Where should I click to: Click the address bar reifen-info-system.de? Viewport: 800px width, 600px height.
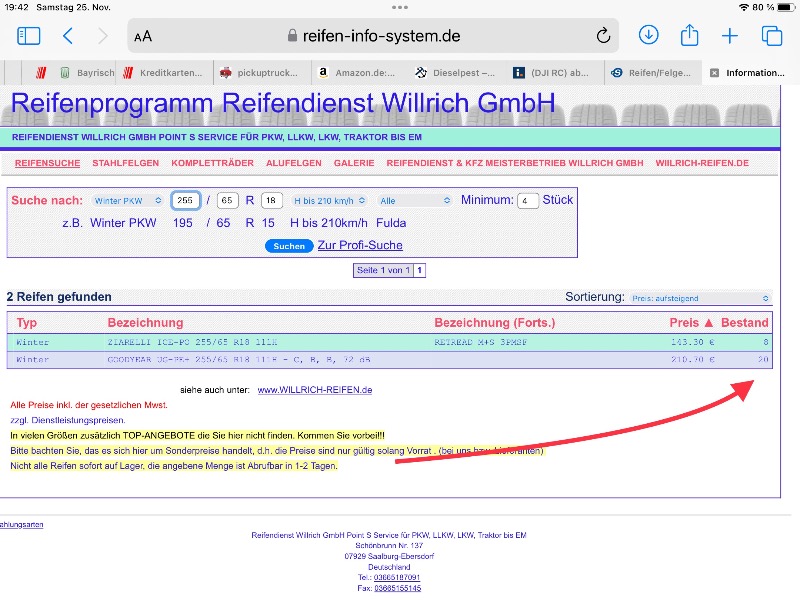[373, 36]
